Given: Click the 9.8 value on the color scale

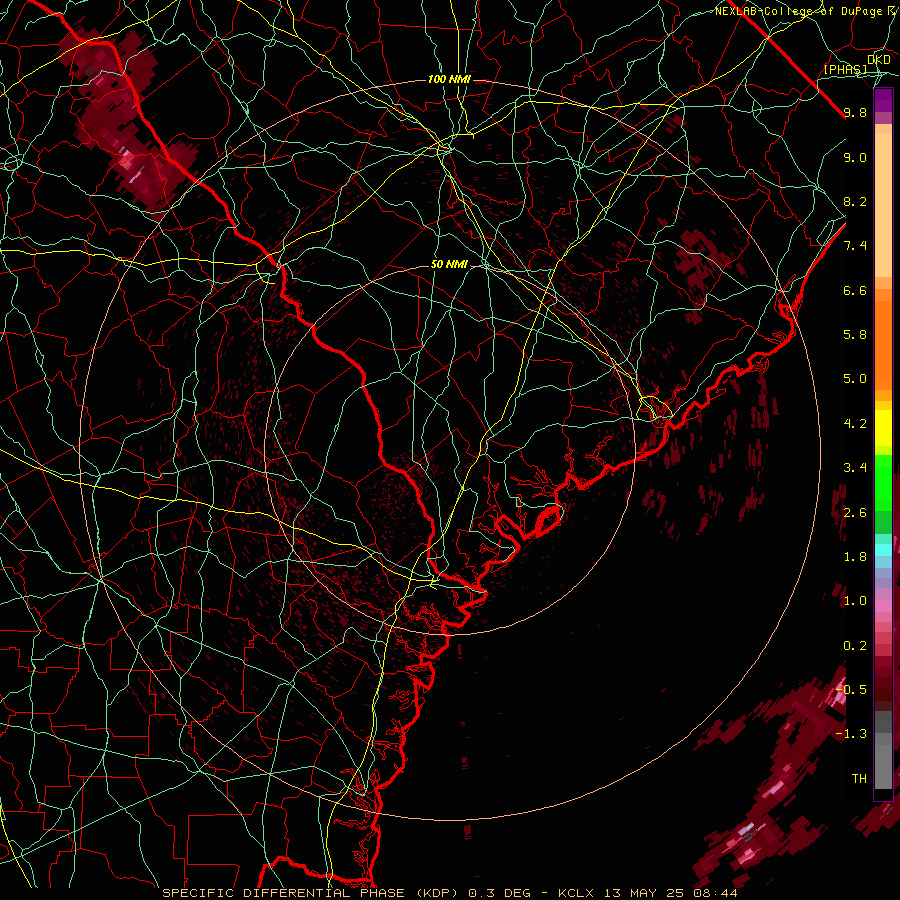Looking at the screenshot, I should [x=855, y=112].
